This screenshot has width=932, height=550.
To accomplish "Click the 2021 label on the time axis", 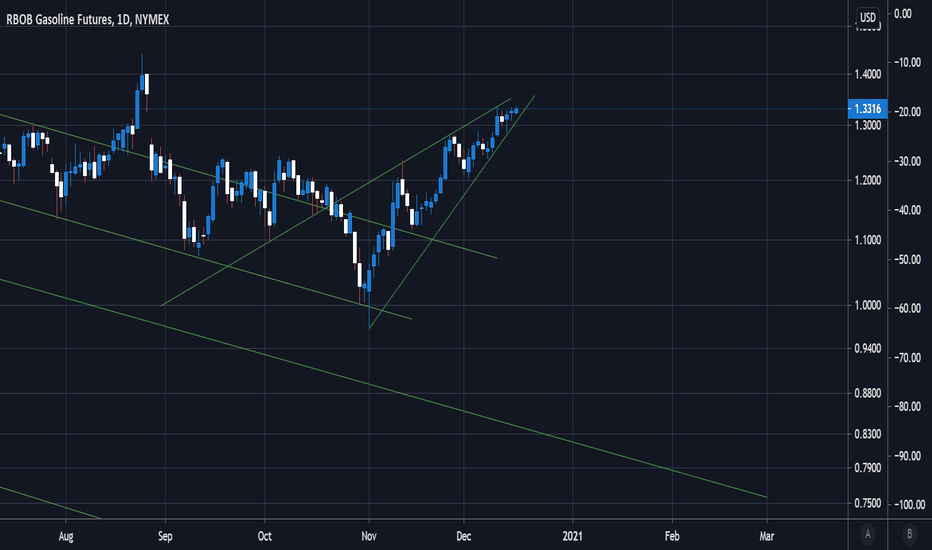I will (x=573, y=536).
